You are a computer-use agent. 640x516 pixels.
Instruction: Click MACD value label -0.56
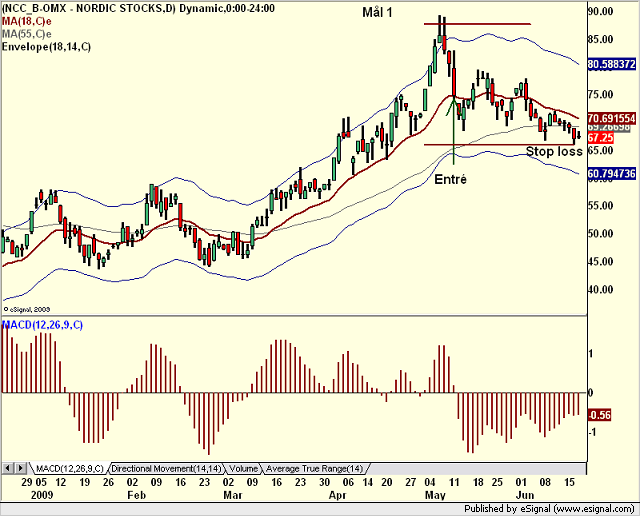(600, 416)
